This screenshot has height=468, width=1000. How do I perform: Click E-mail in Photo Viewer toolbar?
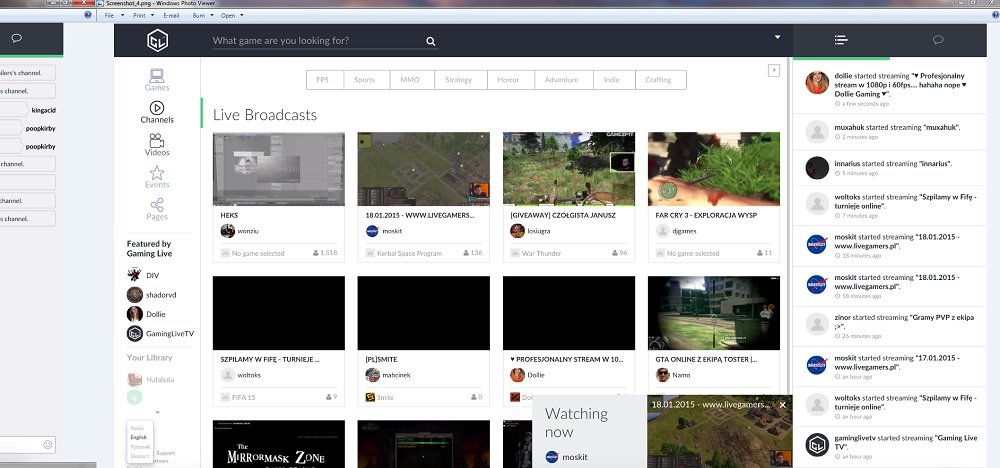tap(171, 15)
